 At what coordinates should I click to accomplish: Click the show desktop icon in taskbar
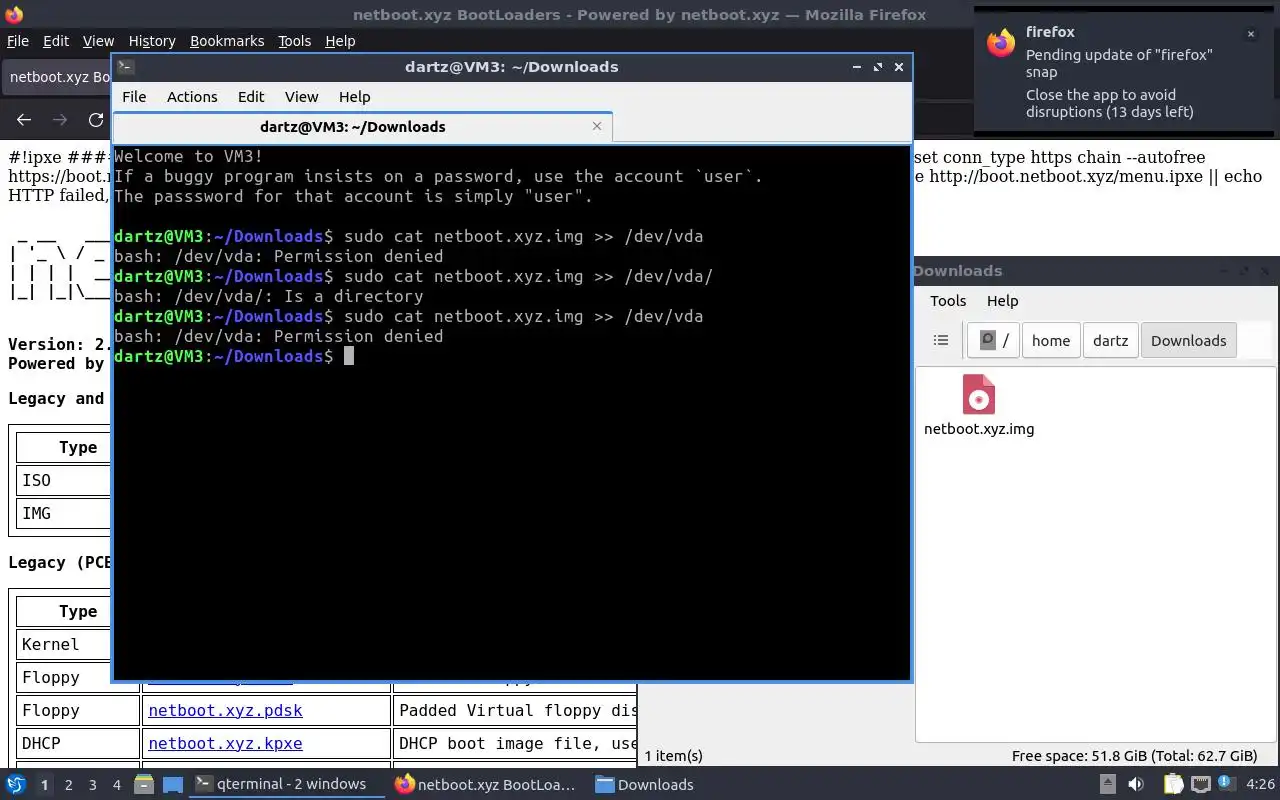pos(172,784)
